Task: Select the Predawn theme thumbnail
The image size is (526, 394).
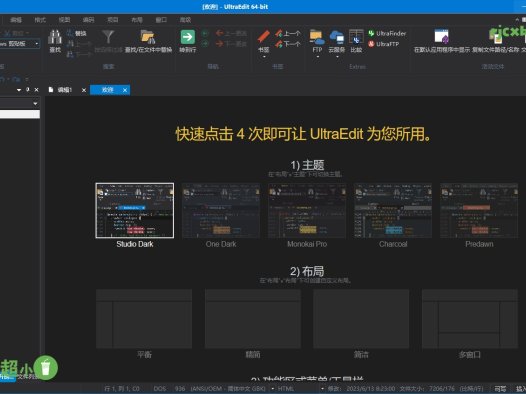Action: 479,210
